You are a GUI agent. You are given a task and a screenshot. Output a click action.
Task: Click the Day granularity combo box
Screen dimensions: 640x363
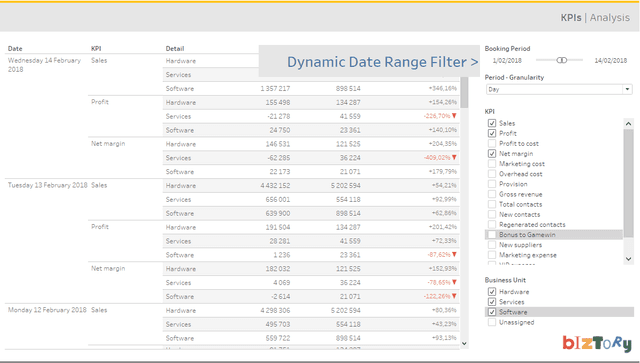click(559, 89)
